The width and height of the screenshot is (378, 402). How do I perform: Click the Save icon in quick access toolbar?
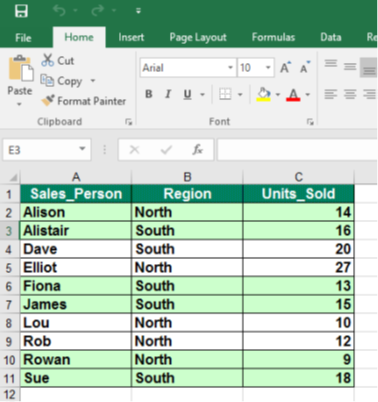click(x=21, y=11)
